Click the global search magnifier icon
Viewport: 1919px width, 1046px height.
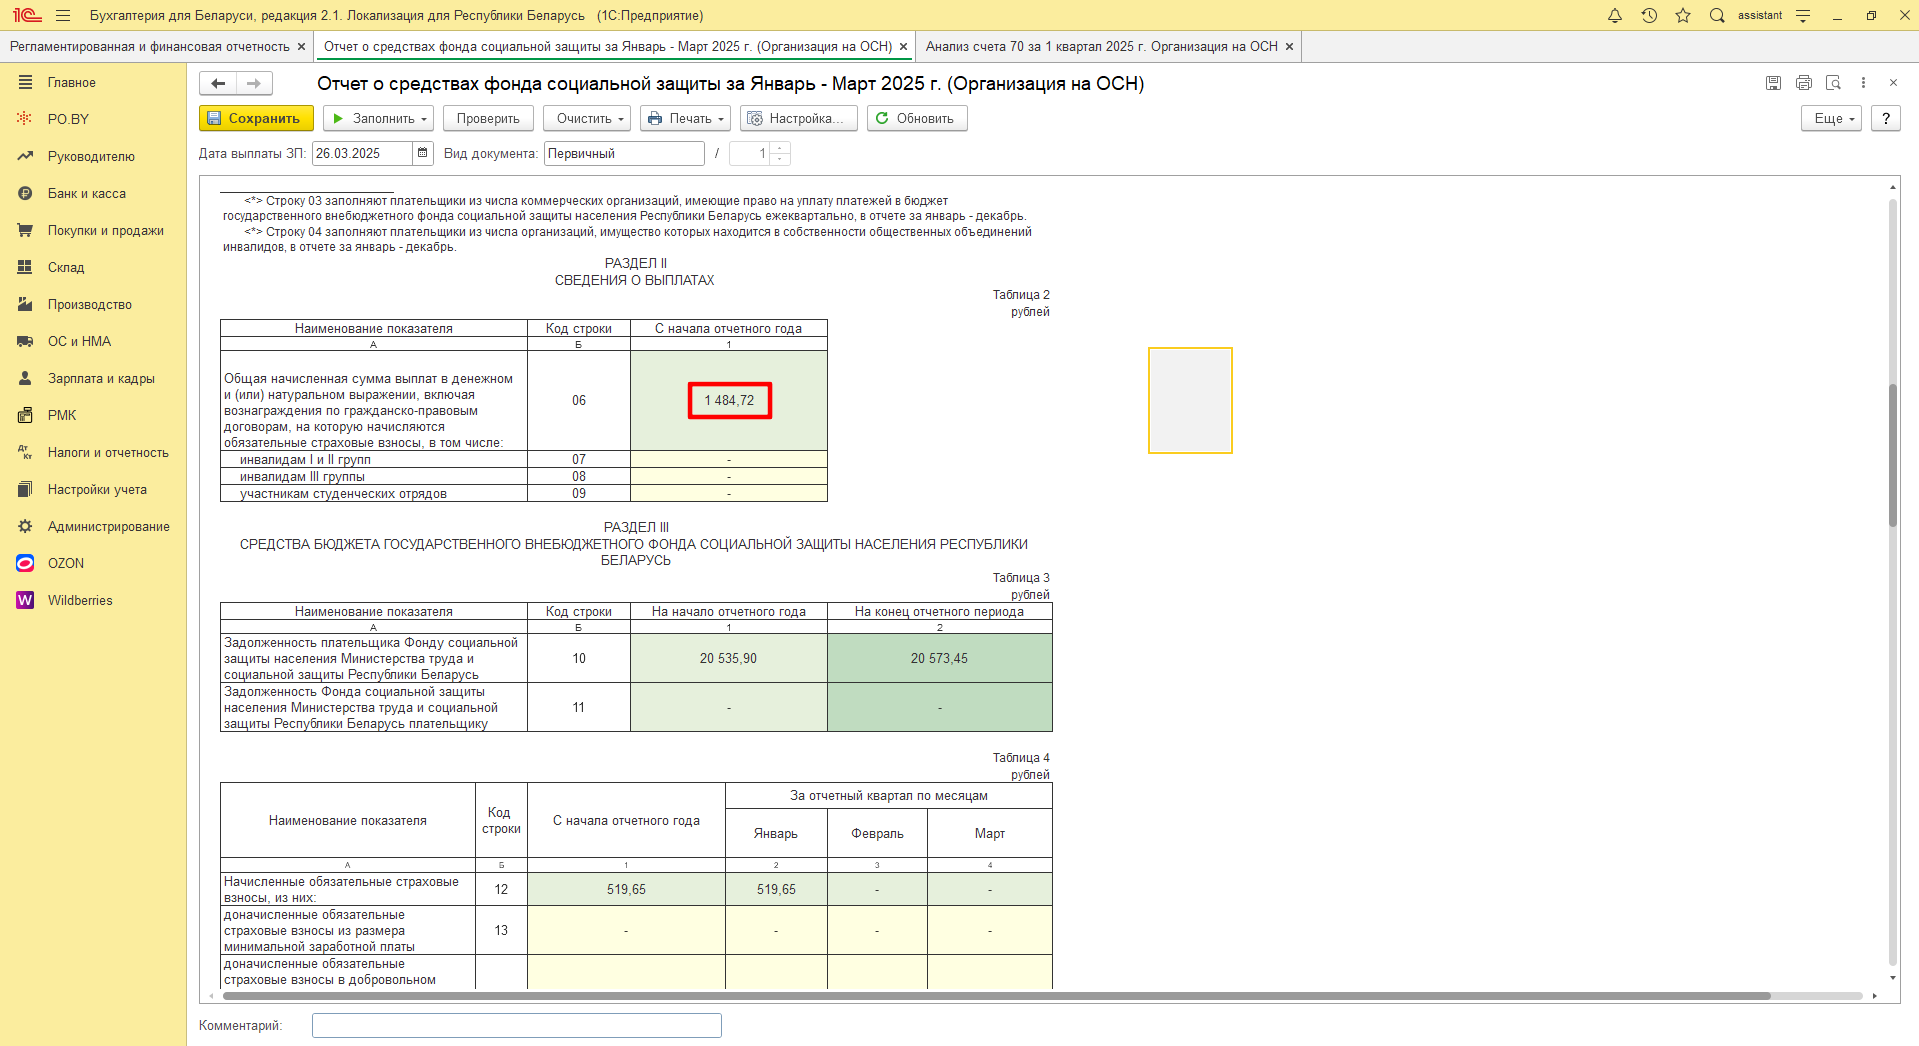tap(1717, 15)
